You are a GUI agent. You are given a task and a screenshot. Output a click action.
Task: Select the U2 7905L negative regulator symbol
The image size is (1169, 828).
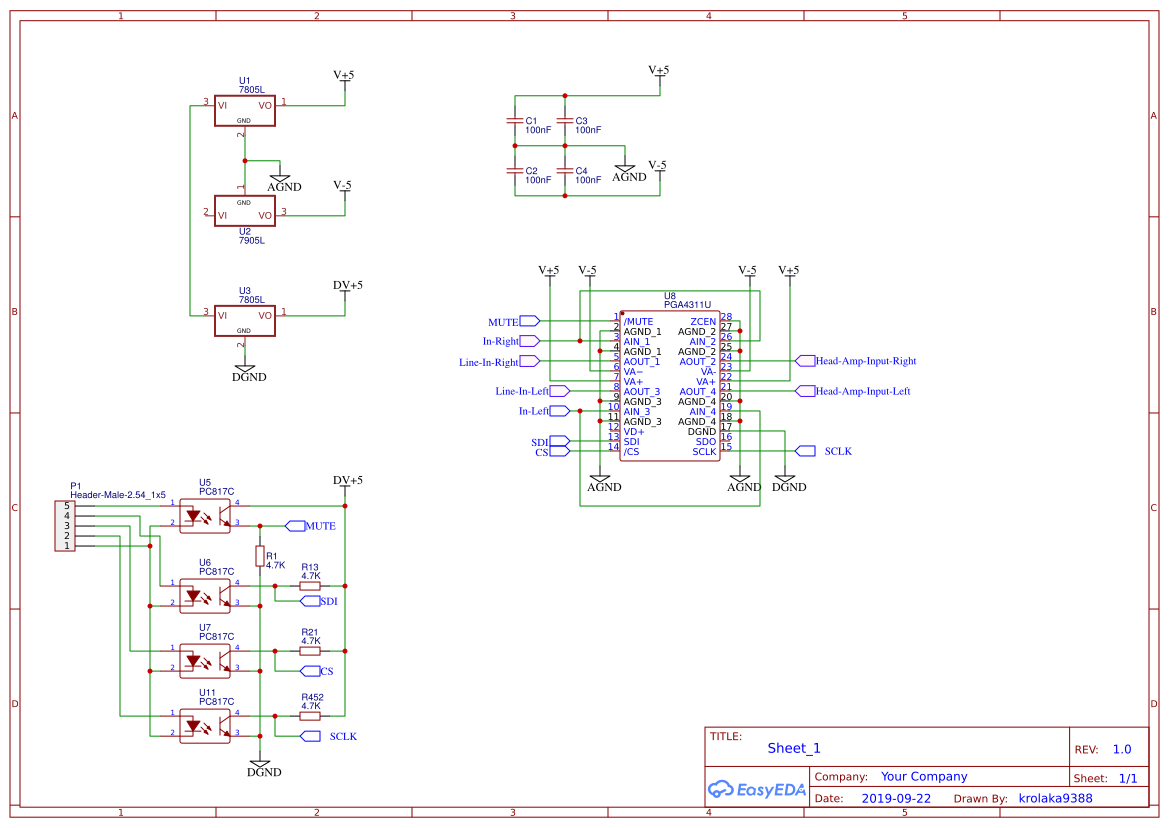click(244, 212)
